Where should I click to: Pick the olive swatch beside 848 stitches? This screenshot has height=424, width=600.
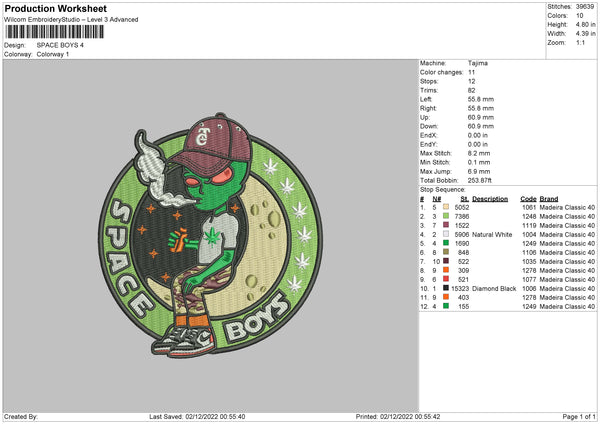446,252
